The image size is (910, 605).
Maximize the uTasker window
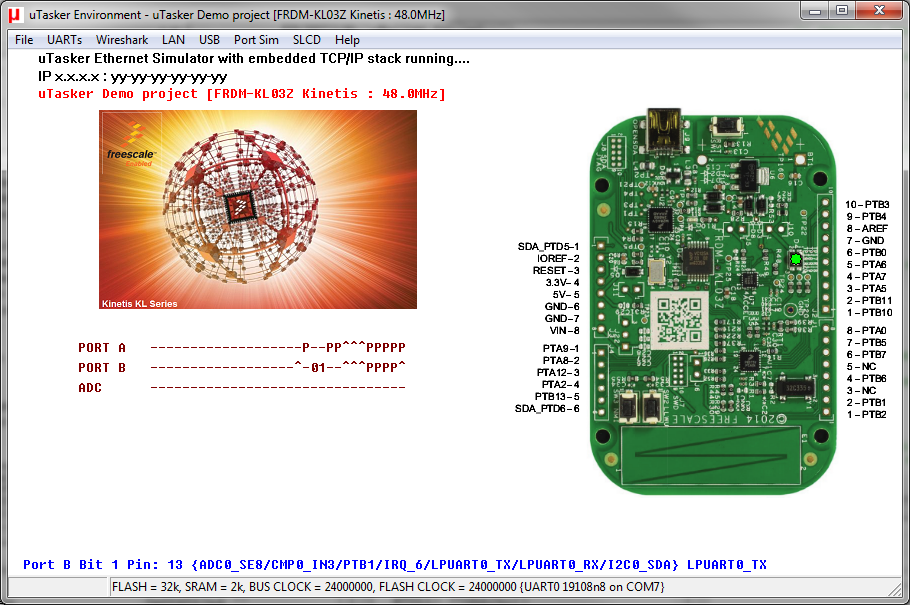click(x=842, y=11)
